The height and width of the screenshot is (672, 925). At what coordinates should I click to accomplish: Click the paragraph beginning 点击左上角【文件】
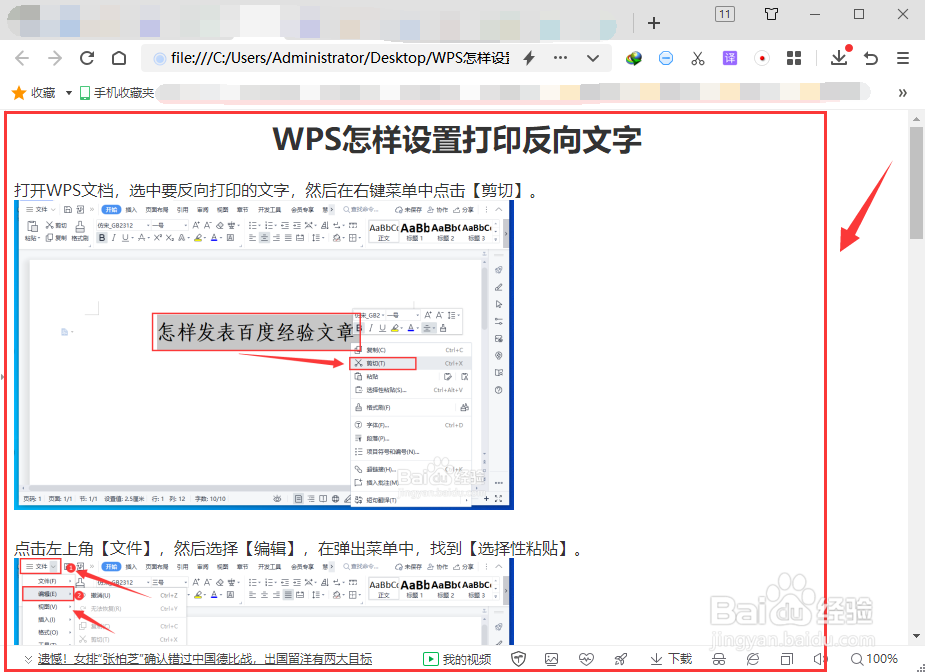click(x=299, y=549)
